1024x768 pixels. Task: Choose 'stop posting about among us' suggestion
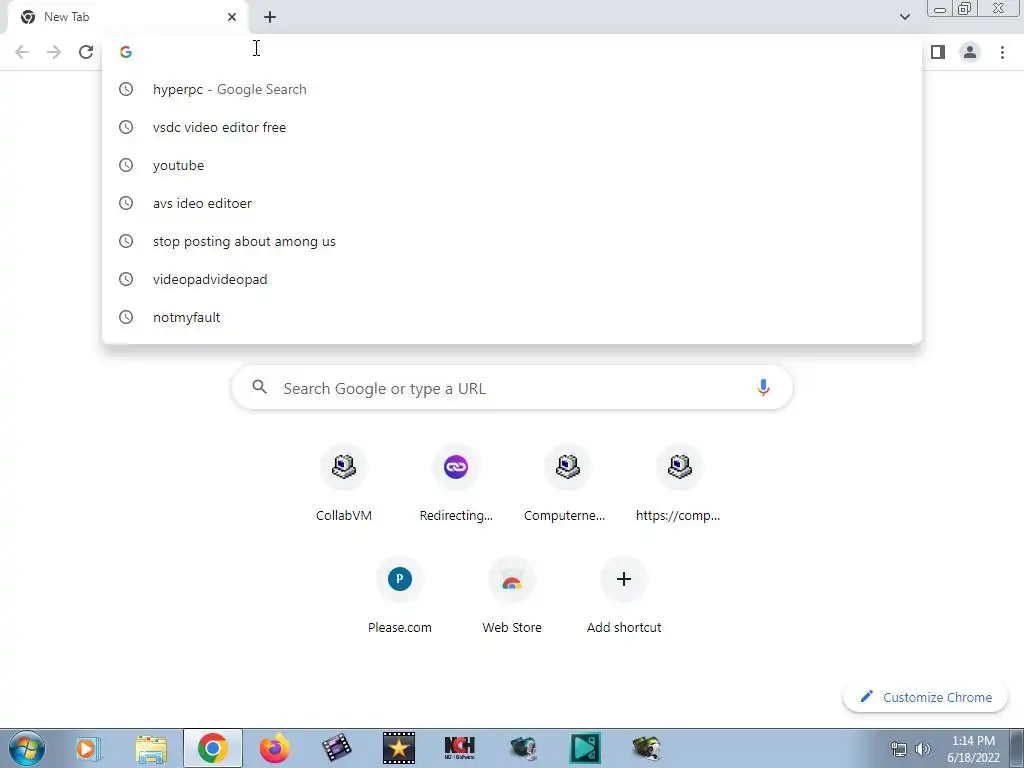click(512, 241)
